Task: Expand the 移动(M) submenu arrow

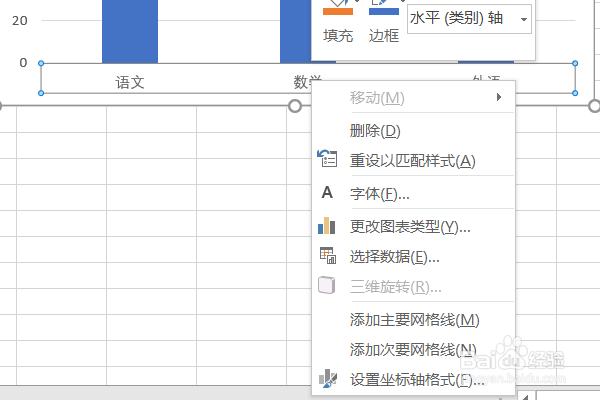Action: (x=499, y=97)
